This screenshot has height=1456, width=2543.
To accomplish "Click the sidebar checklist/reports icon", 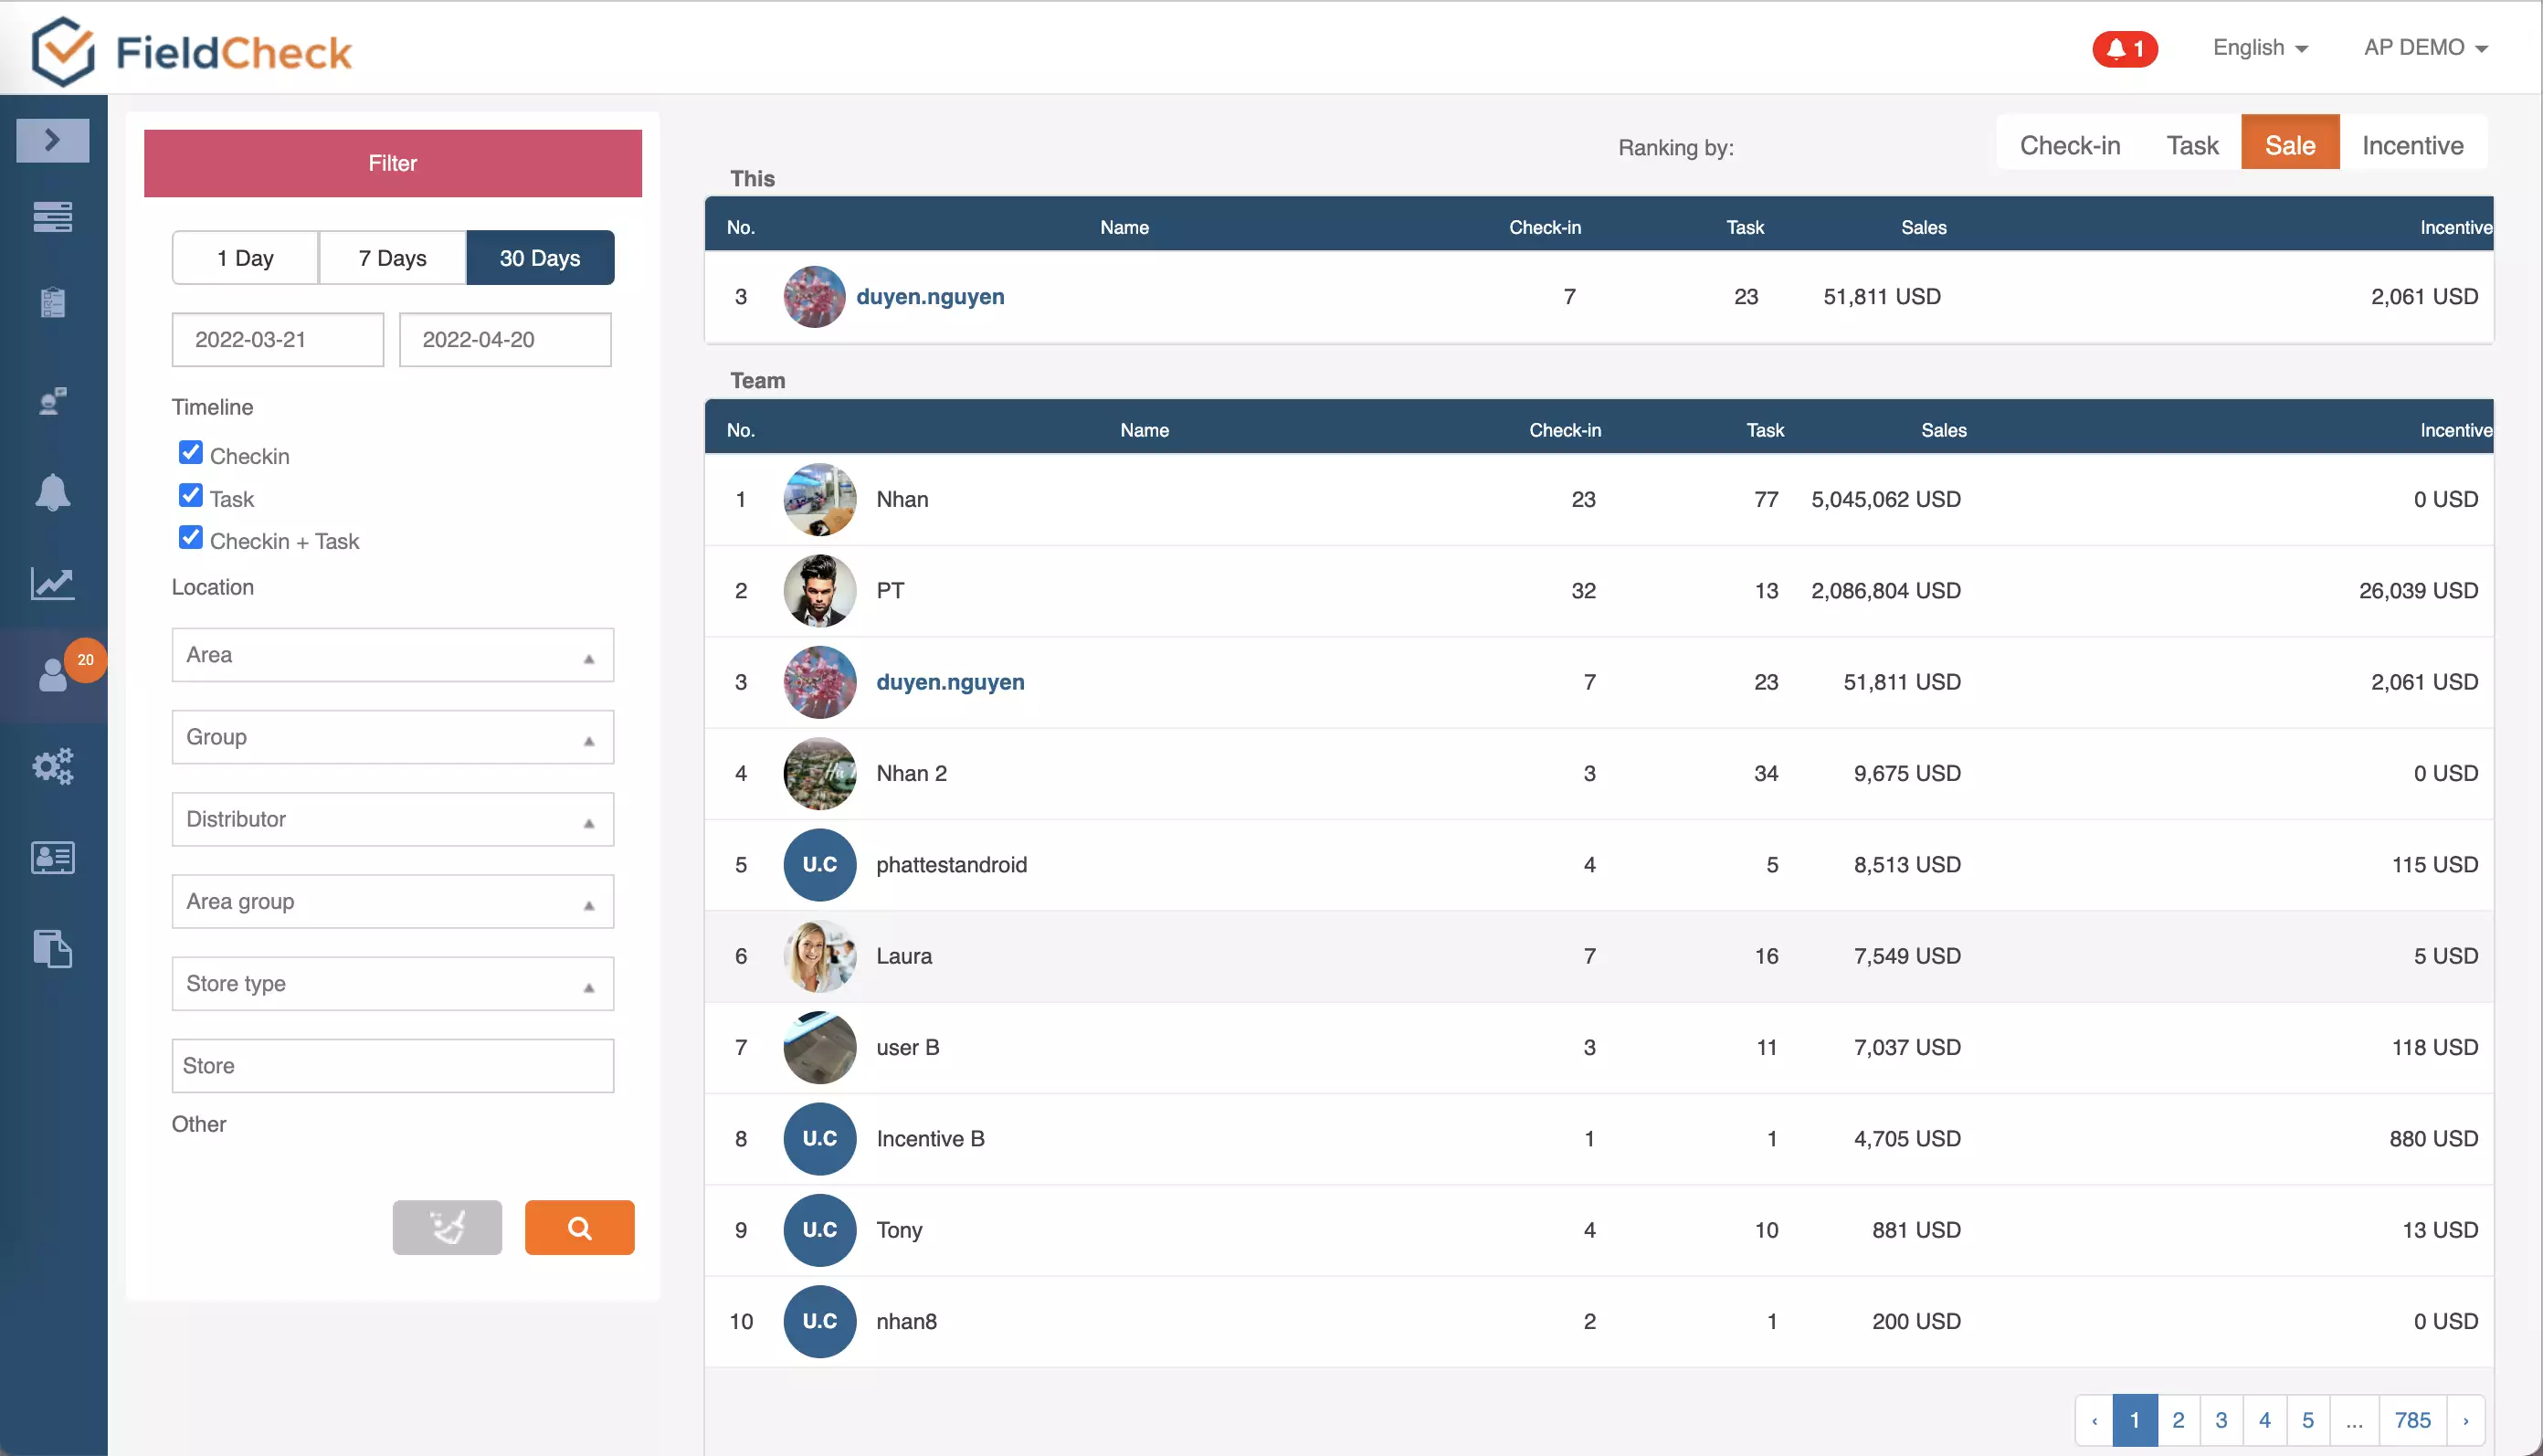I will coord(52,305).
